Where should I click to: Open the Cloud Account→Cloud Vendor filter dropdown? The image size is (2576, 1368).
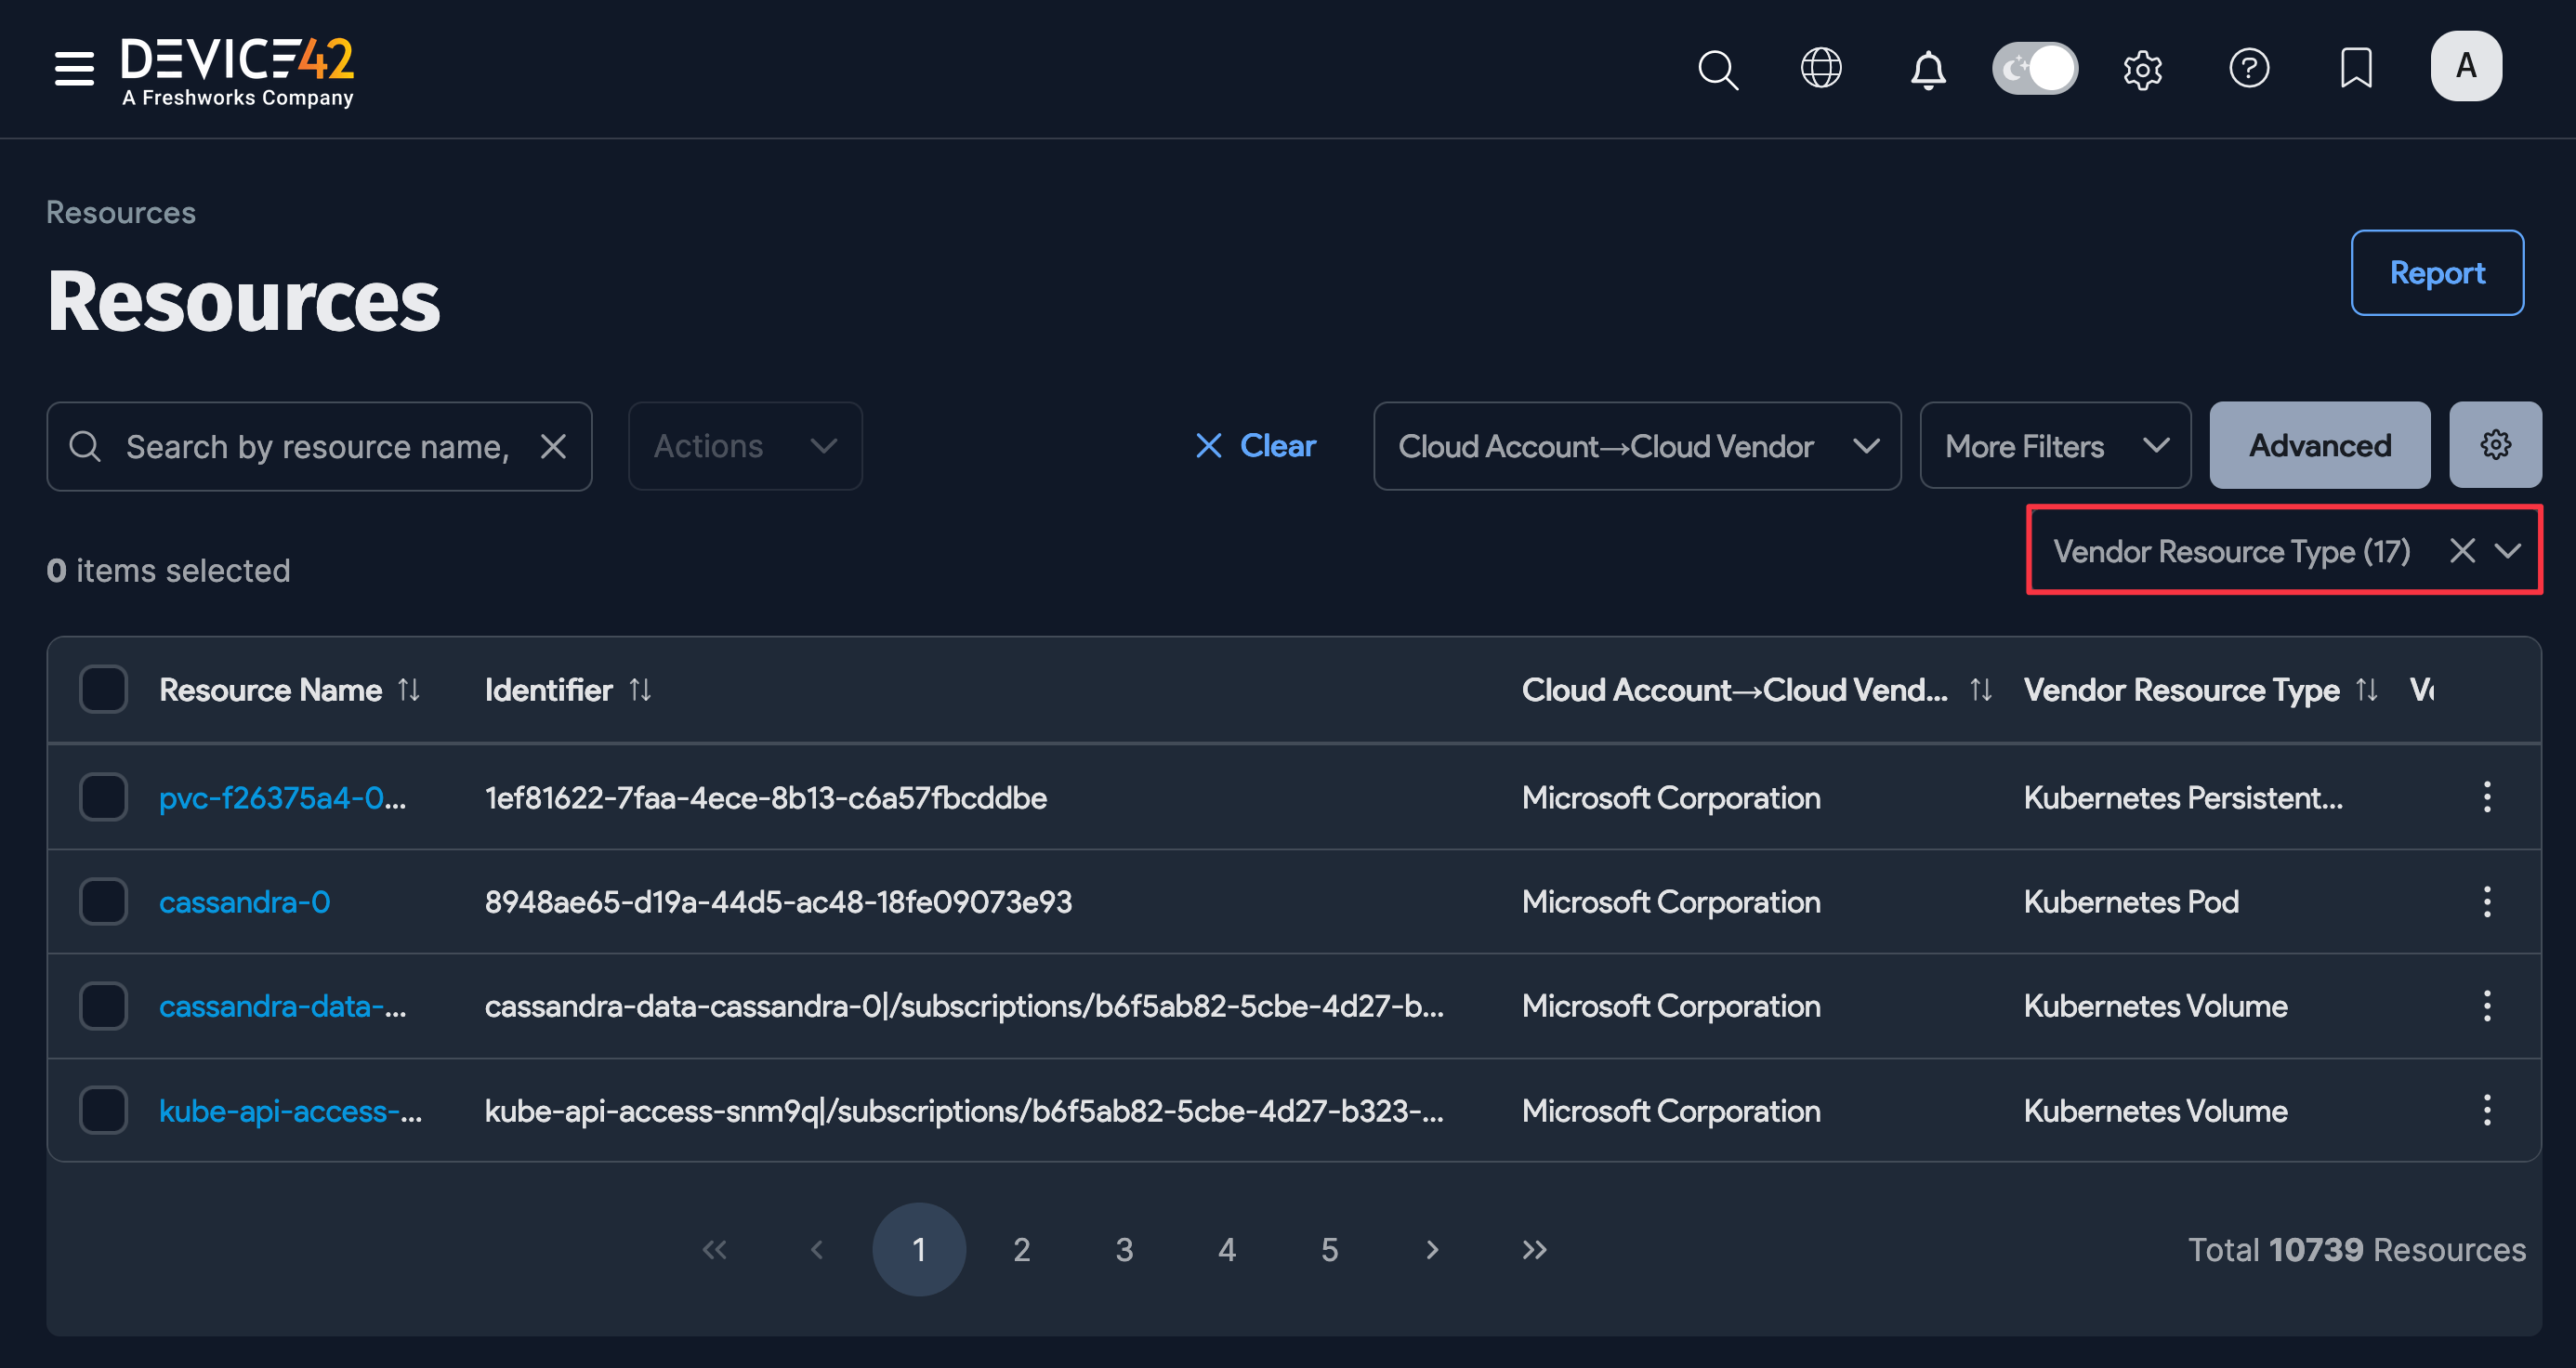click(x=1636, y=446)
